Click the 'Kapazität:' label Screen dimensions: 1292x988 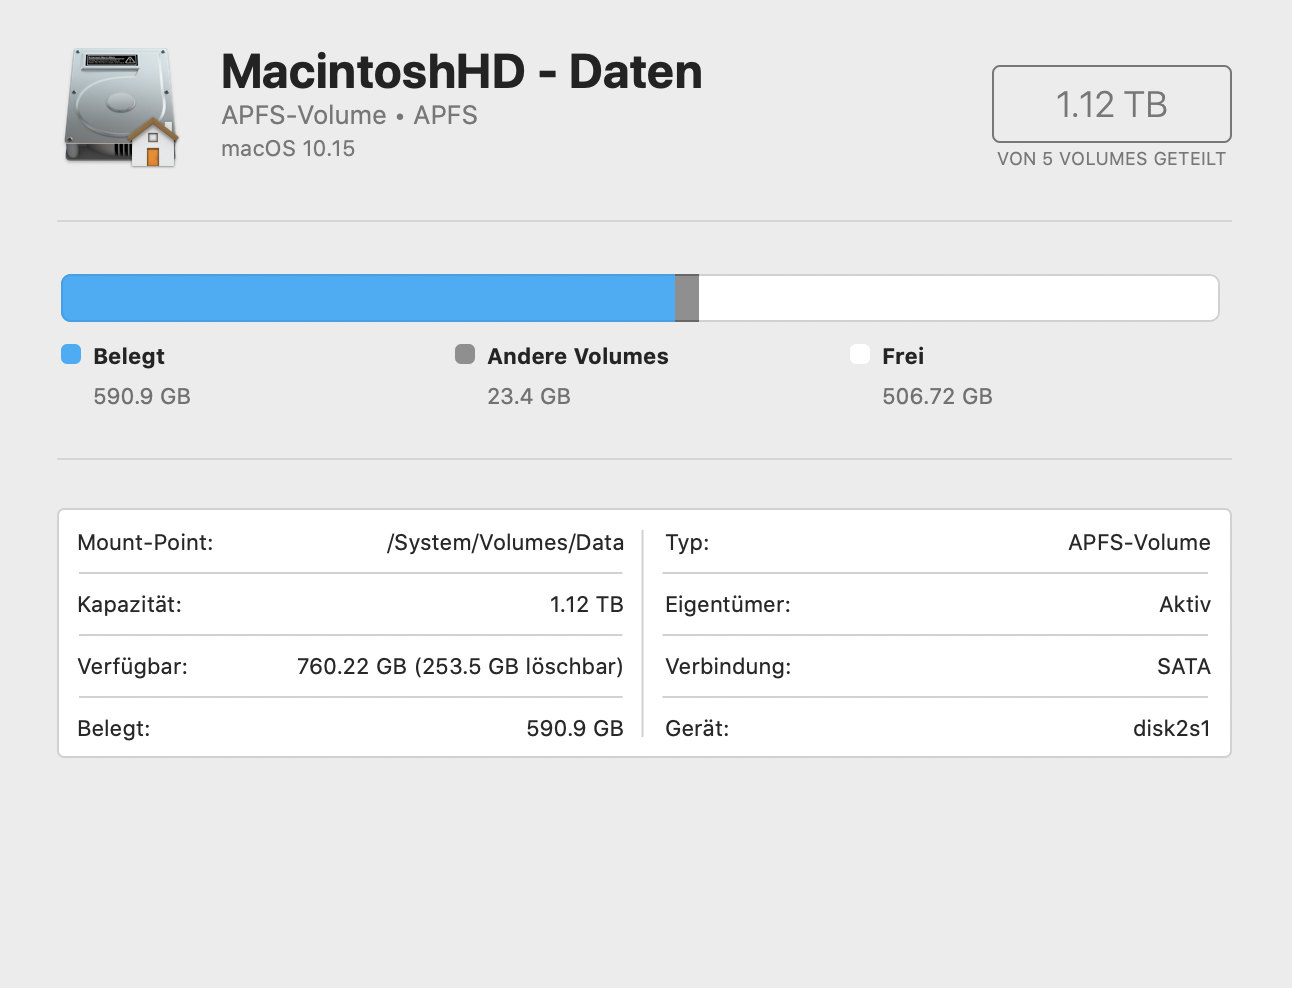coord(129,604)
